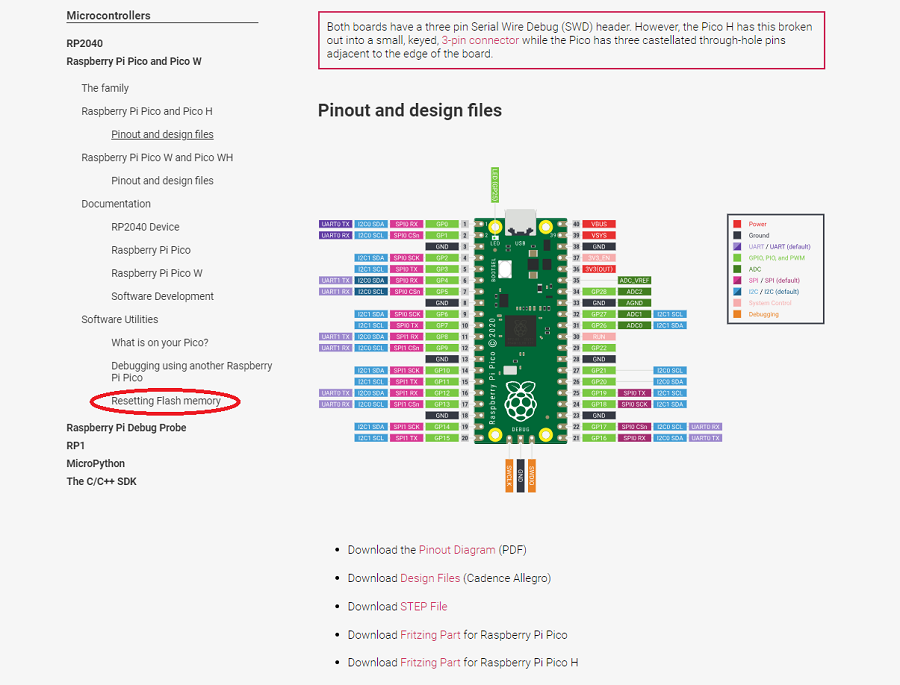Image resolution: width=900 pixels, height=685 pixels.
Task: Expand the Raspberry Pi Debug Probe section
Action: [126, 428]
